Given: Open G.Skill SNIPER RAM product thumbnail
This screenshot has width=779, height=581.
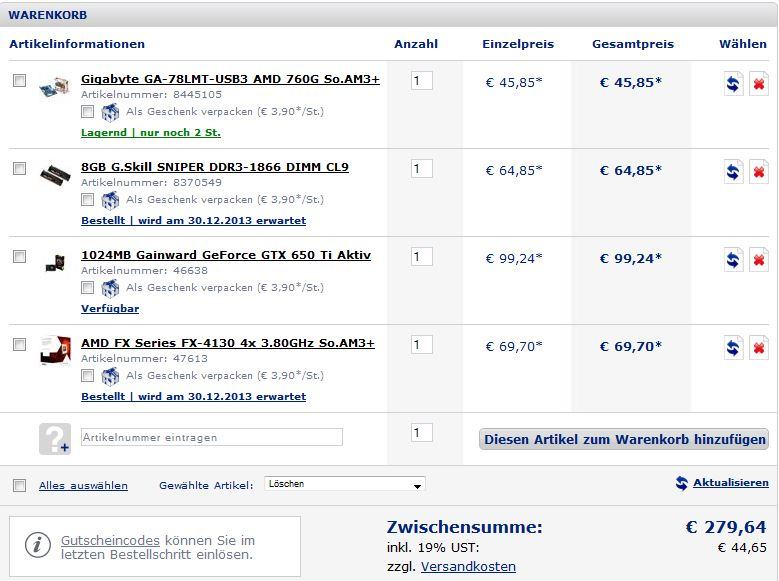Looking at the screenshot, I should coord(55,175).
